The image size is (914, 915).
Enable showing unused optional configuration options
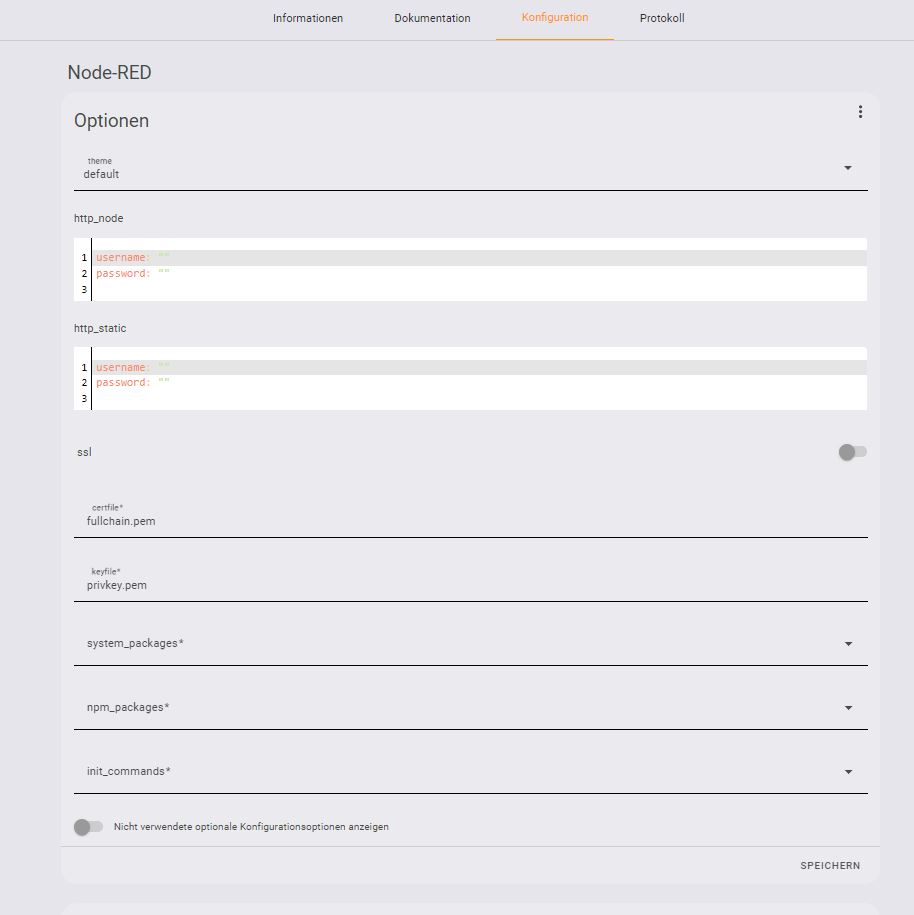coord(88,827)
